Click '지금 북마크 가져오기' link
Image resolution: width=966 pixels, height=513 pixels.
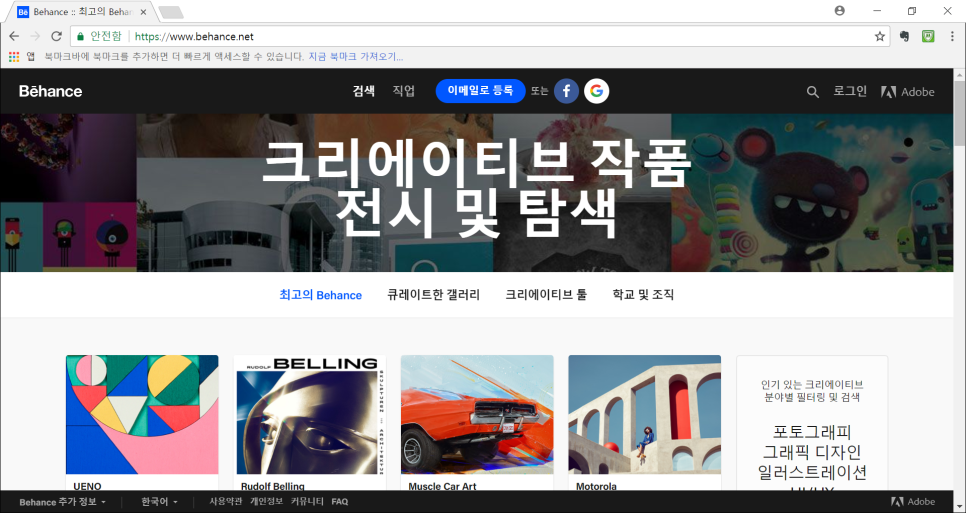[355, 57]
